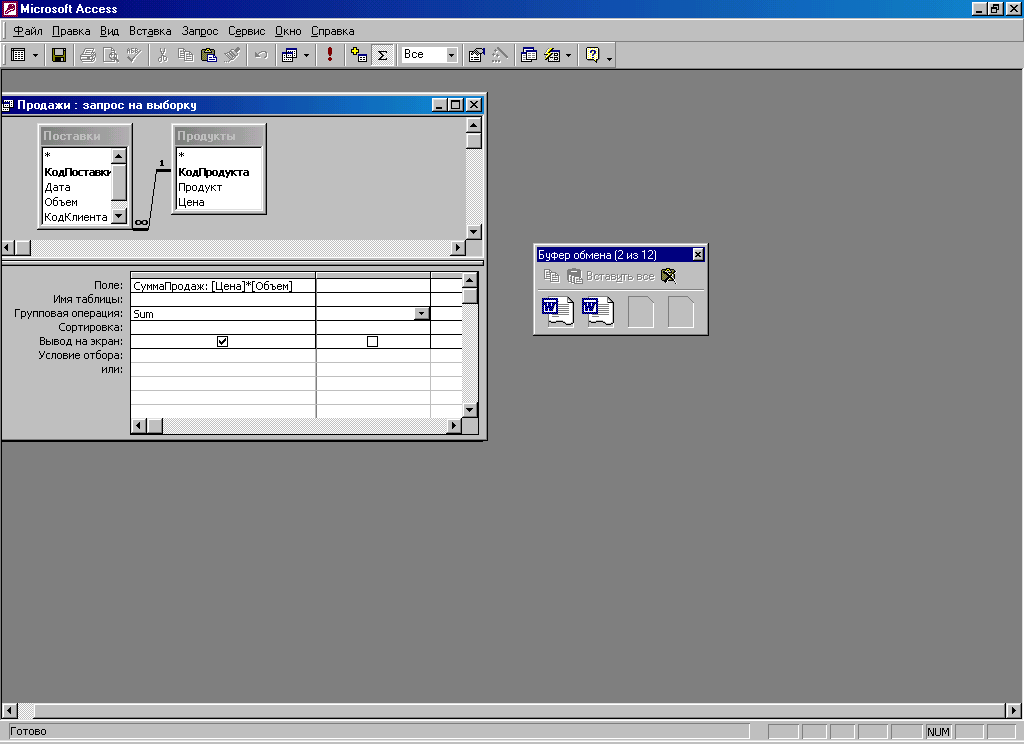Click the Print toolbar icon
The height and width of the screenshot is (744, 1024).
pyautogui.click(x=88, y=56)
